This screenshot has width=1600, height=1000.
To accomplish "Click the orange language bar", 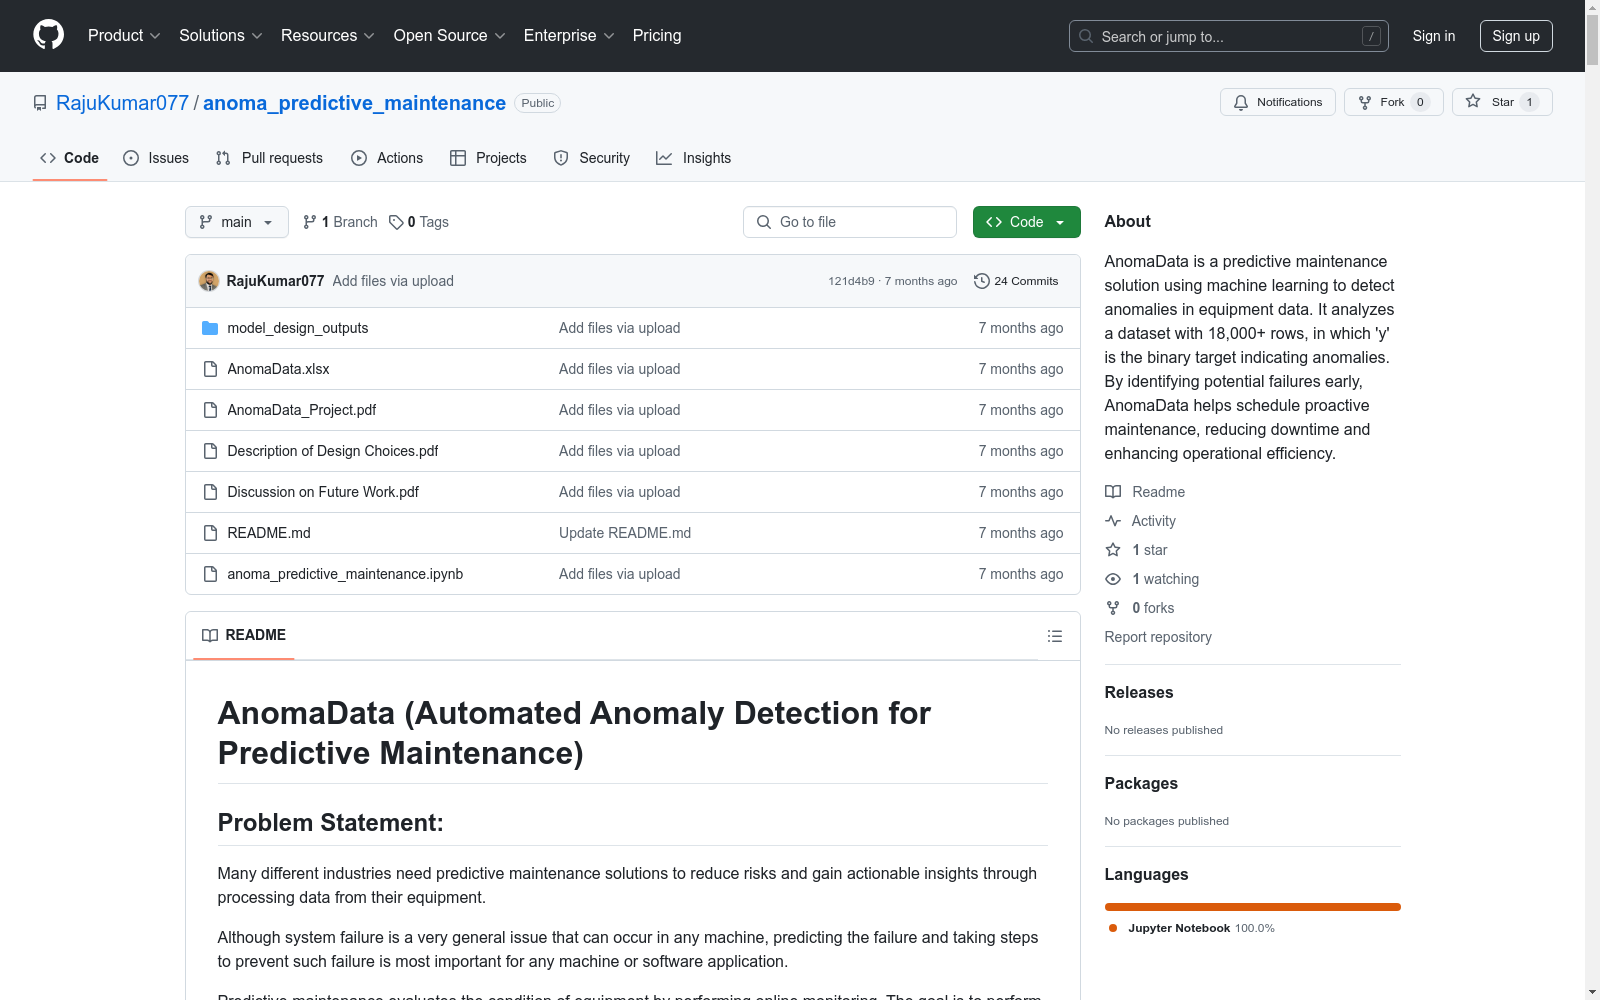I will tap(1253, 907).
